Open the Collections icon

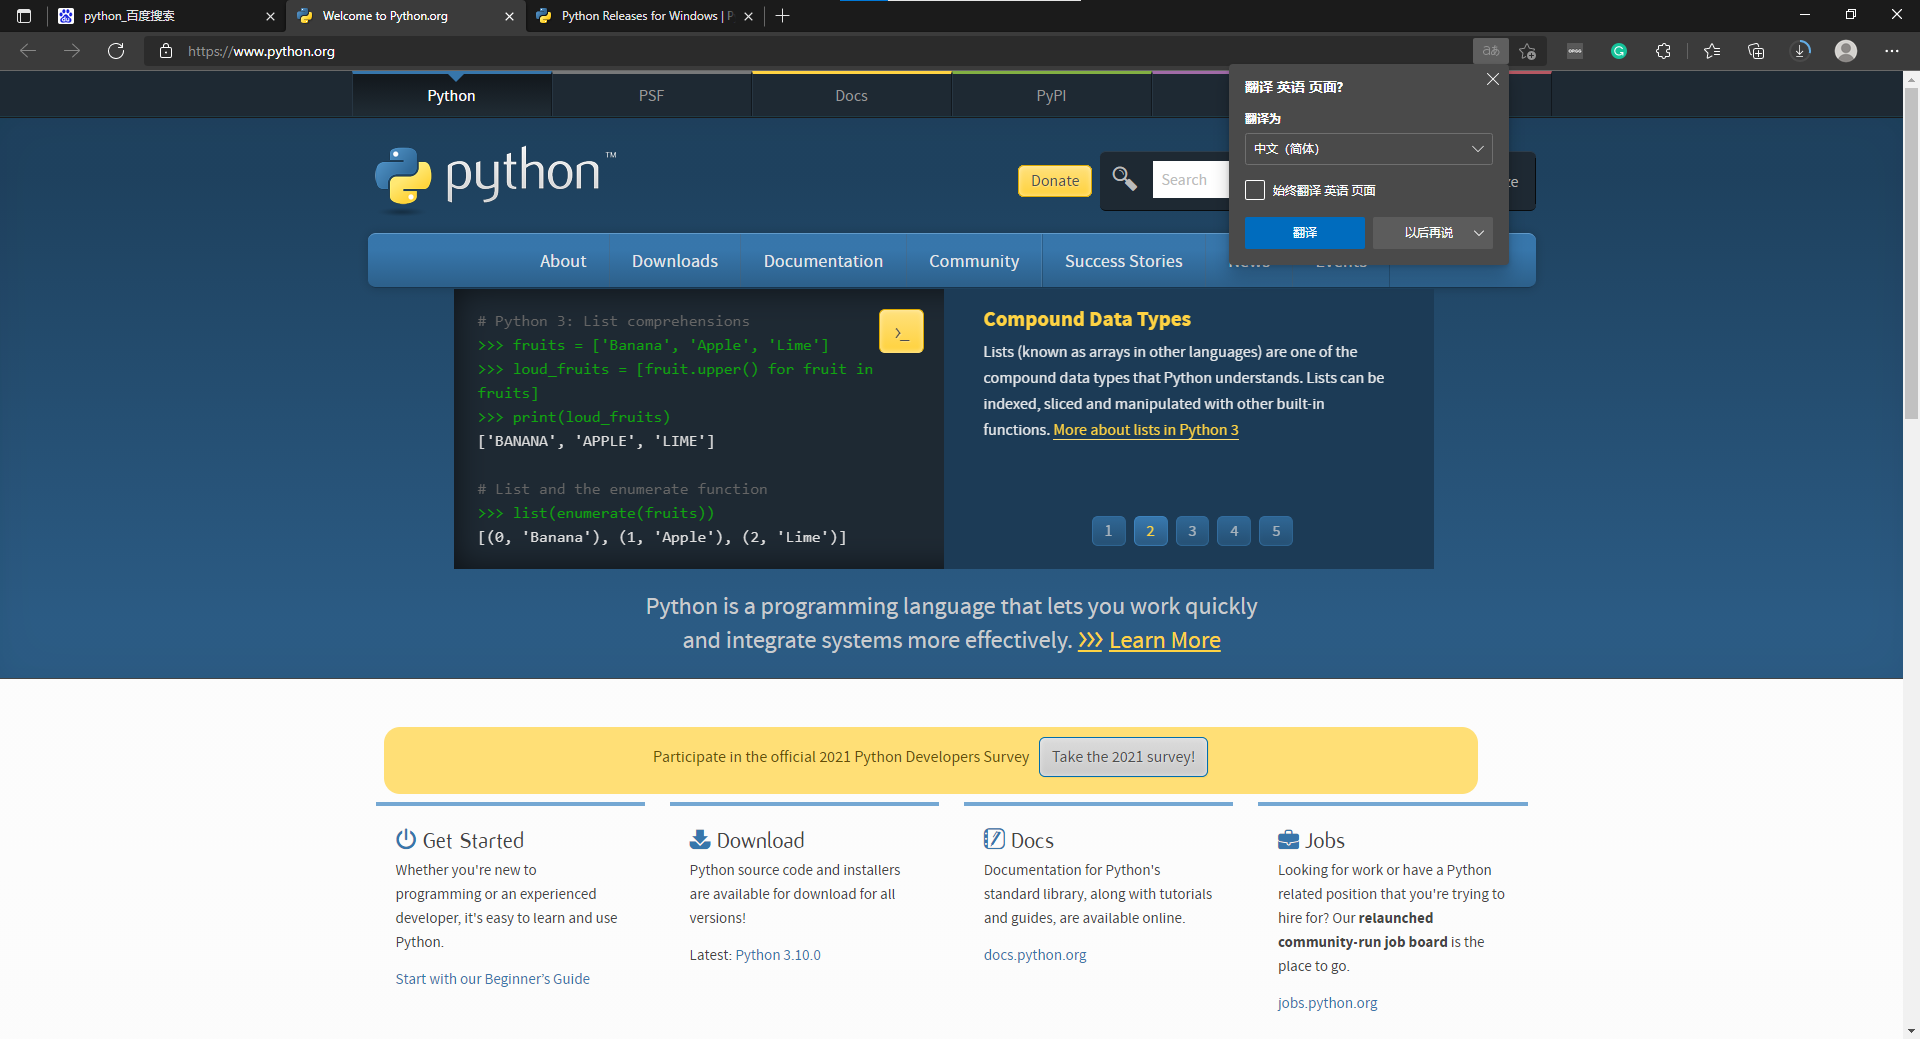click(1756, 51)
